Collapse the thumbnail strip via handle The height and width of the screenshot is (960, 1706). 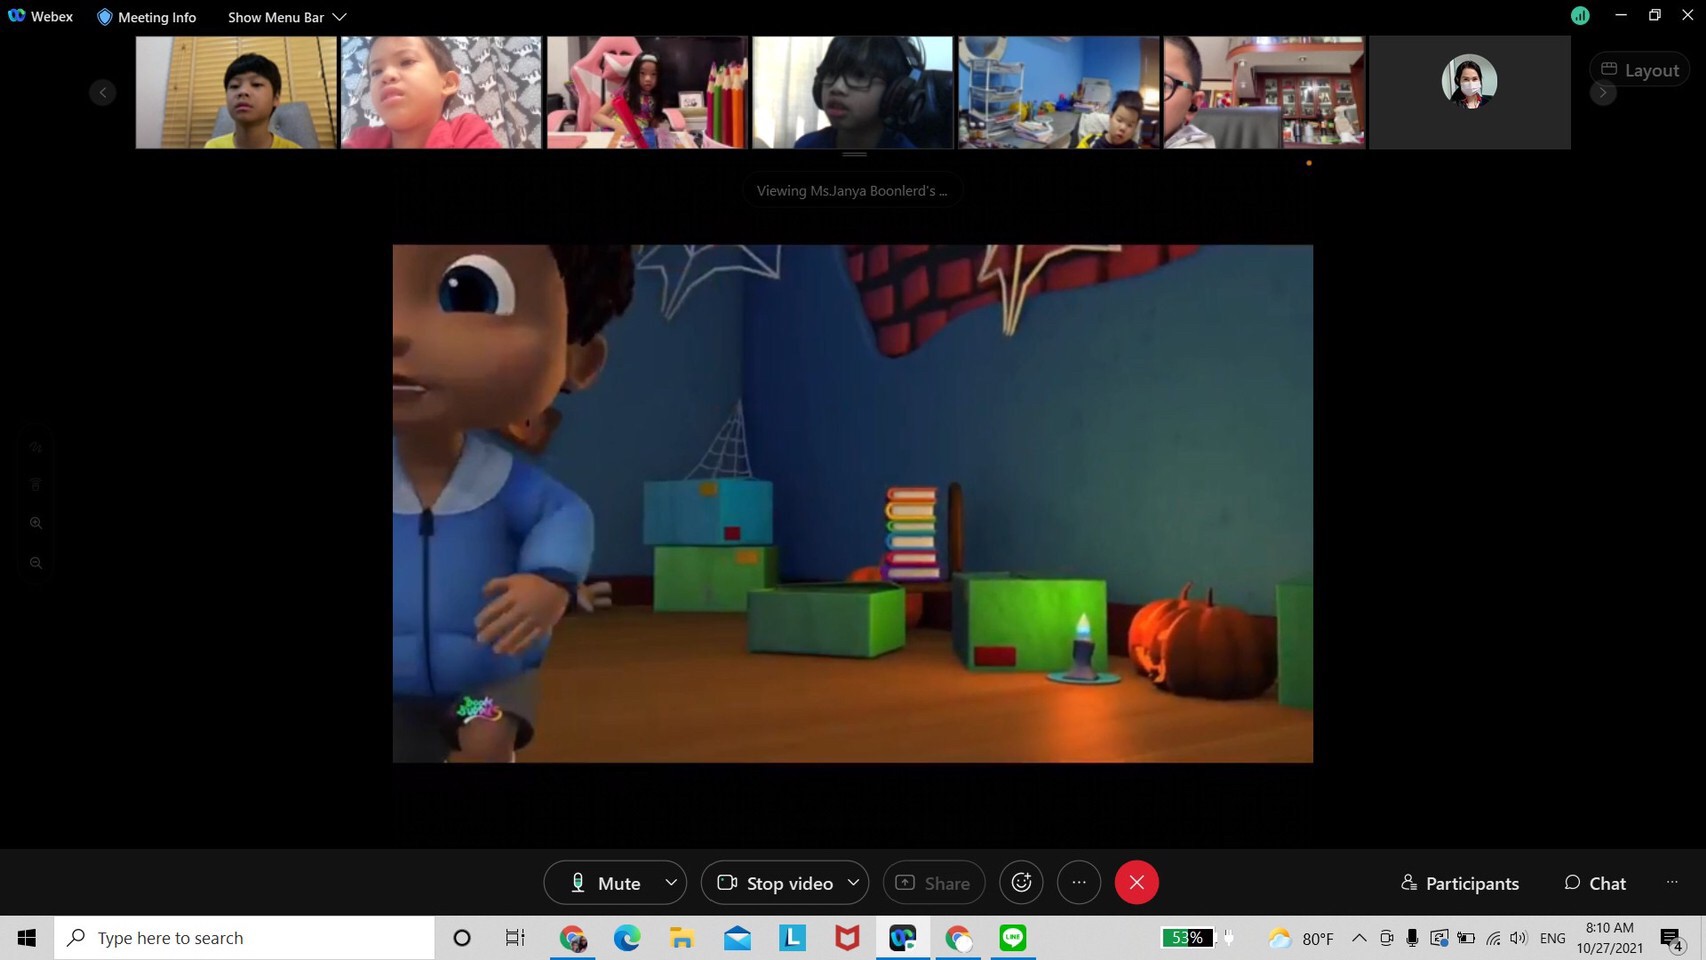point(854,155)
